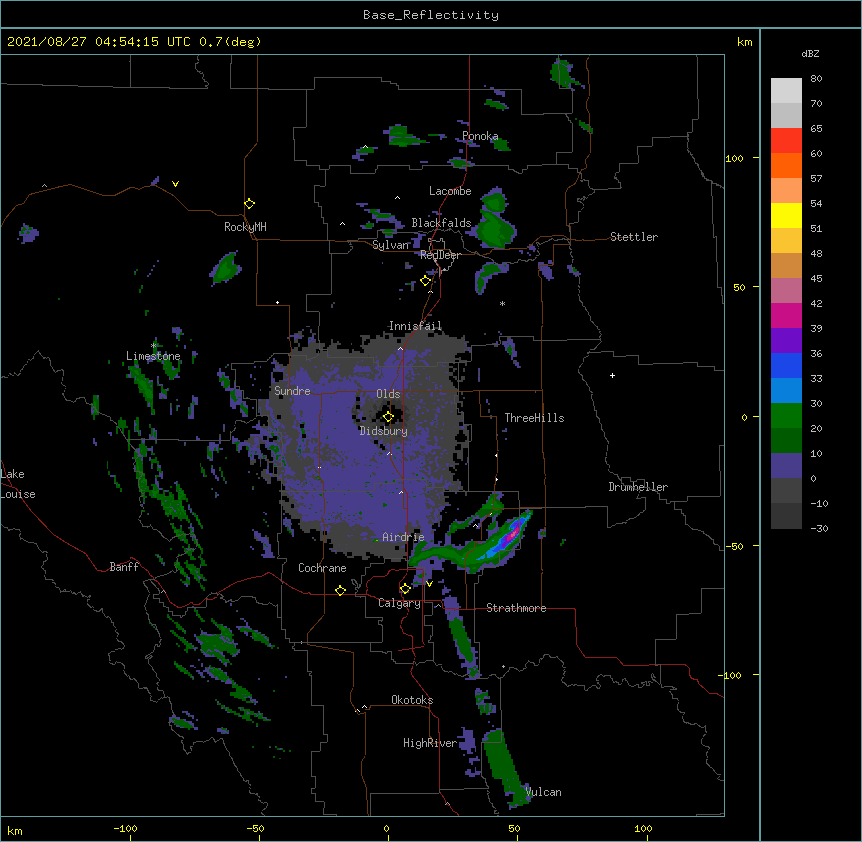Image resolution: width=862 pixels, height=842 pixels.
Task: Click the Strathmore city label
Action: [516, 608]
